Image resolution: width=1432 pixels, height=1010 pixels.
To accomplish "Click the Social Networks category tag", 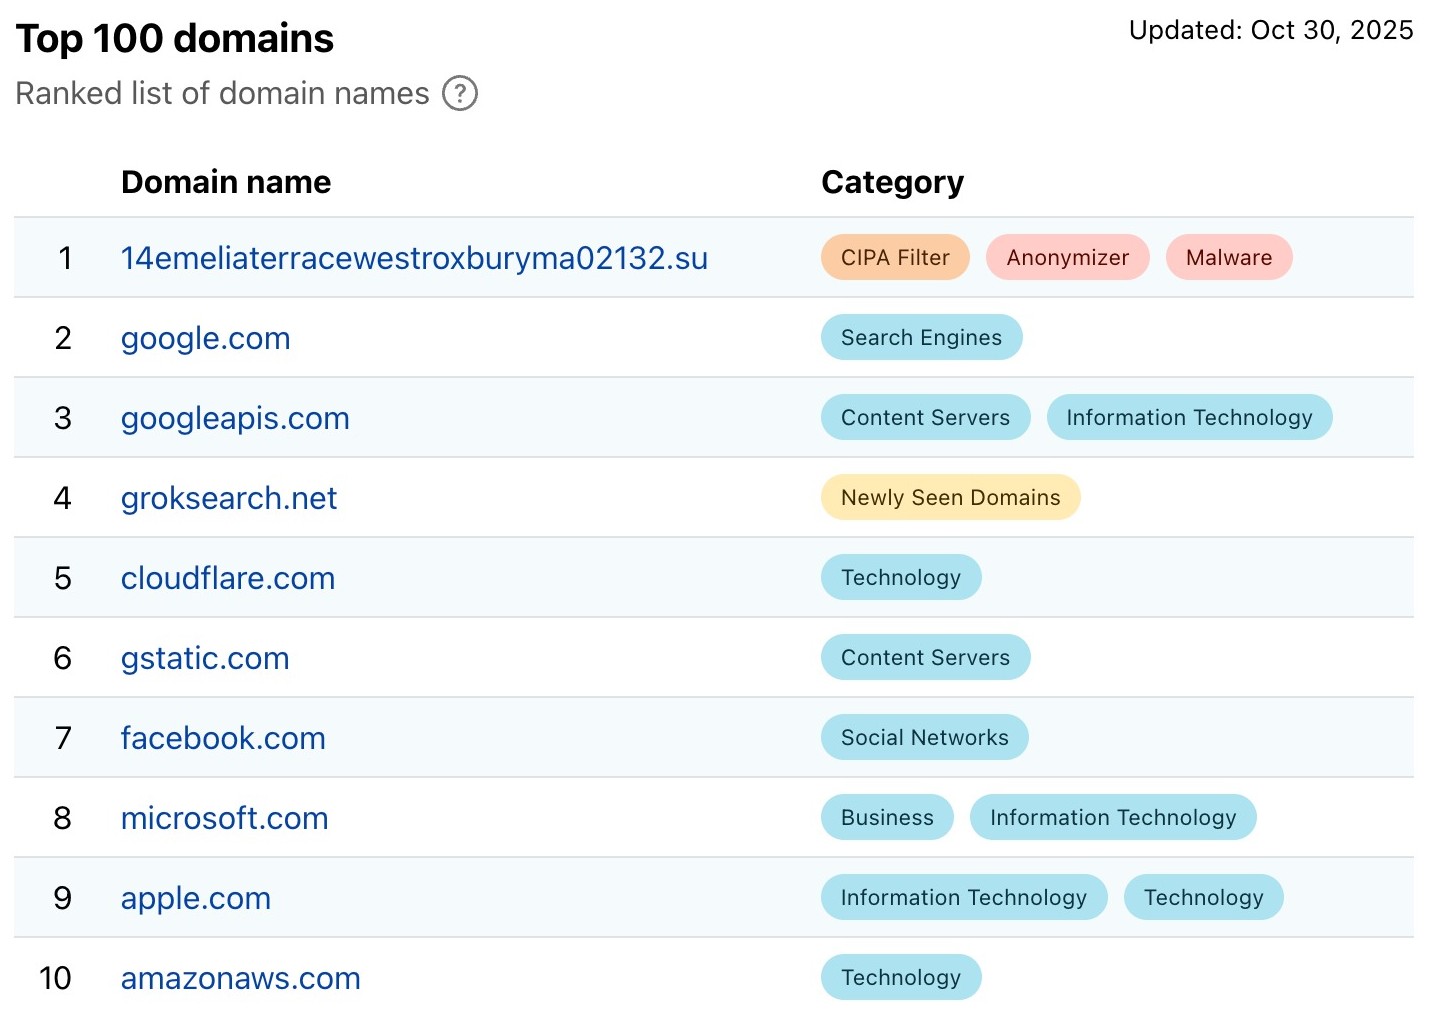I will tap(924, 738).
